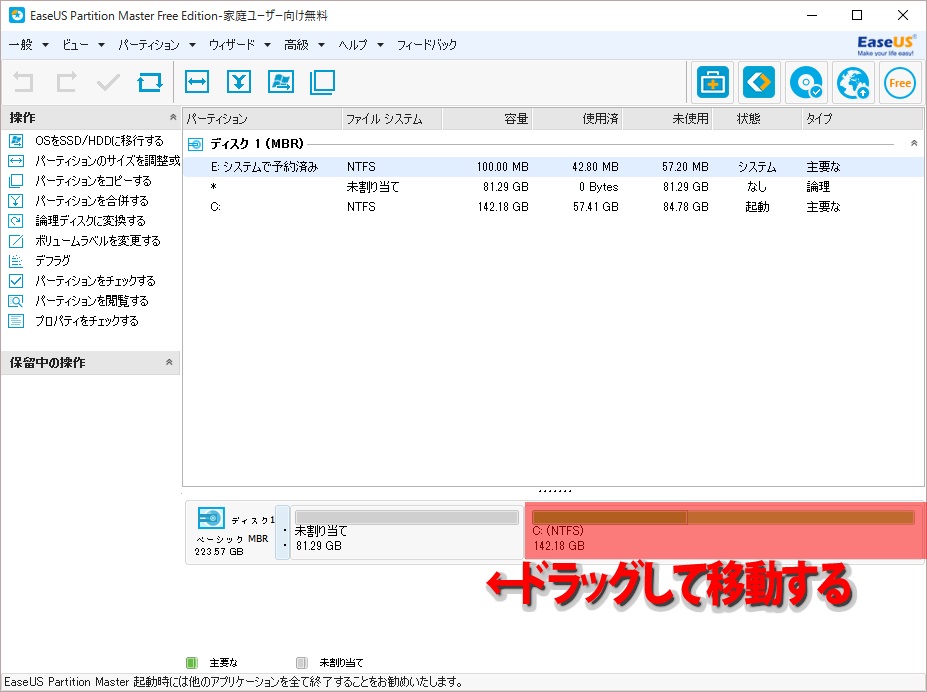Click パーティションをコピーする link
The width and height of the screenshot is (927, 692).
click(93, 181)
